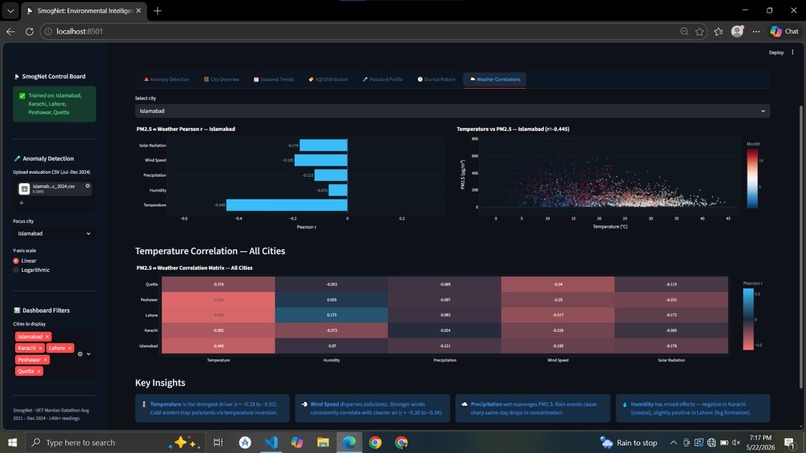Click the Quetta Wind Speed -0.34 heatmap cell

558,284
